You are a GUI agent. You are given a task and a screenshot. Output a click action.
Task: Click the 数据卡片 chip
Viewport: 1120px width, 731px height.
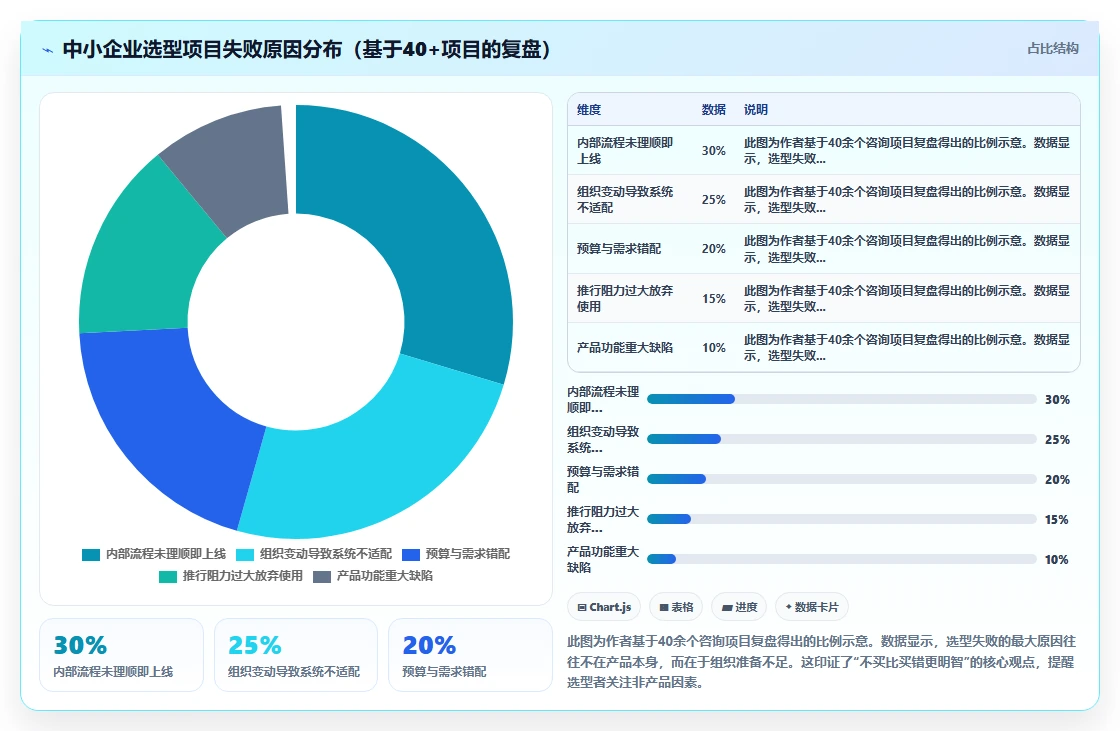pos(811,607)
